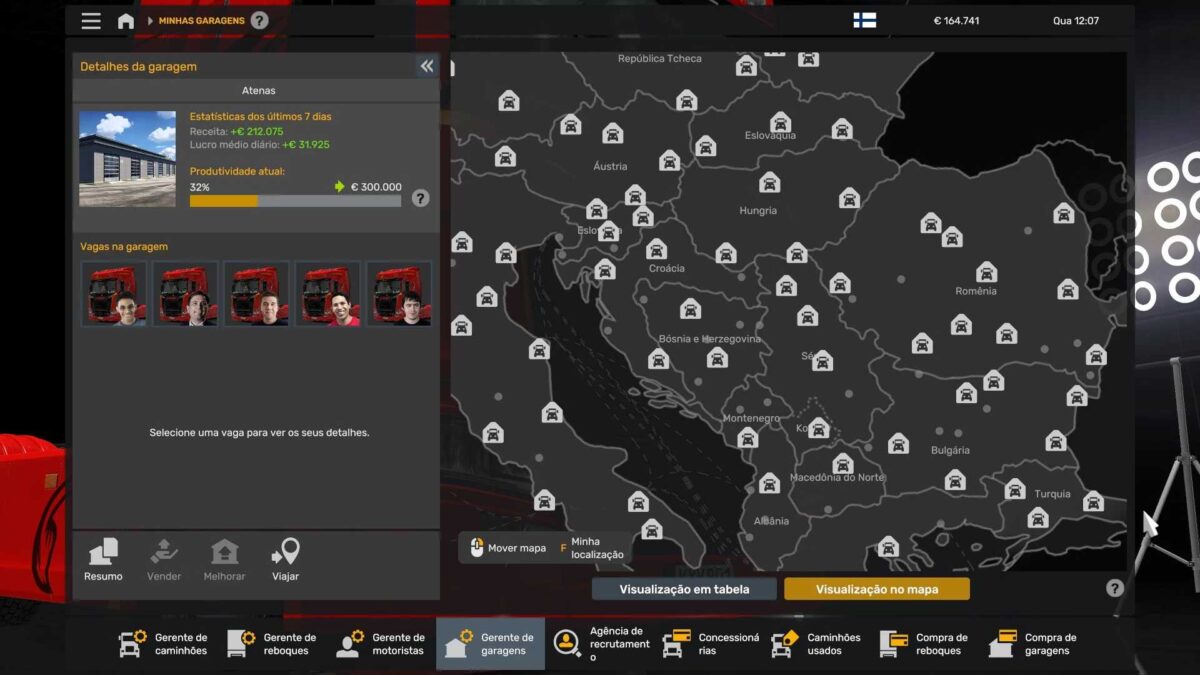Open help next to Minhas Garagens
Viewport: 1200px width, 675px height.
point(259,20)
